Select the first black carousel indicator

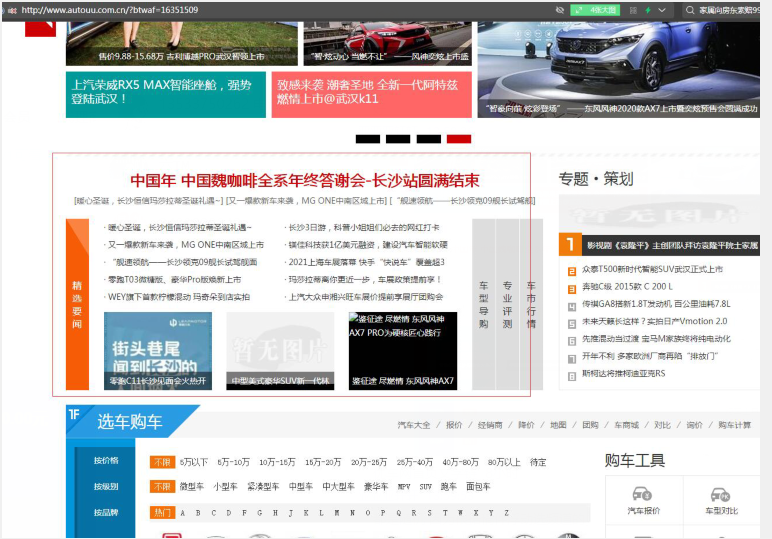click(368, 139)
